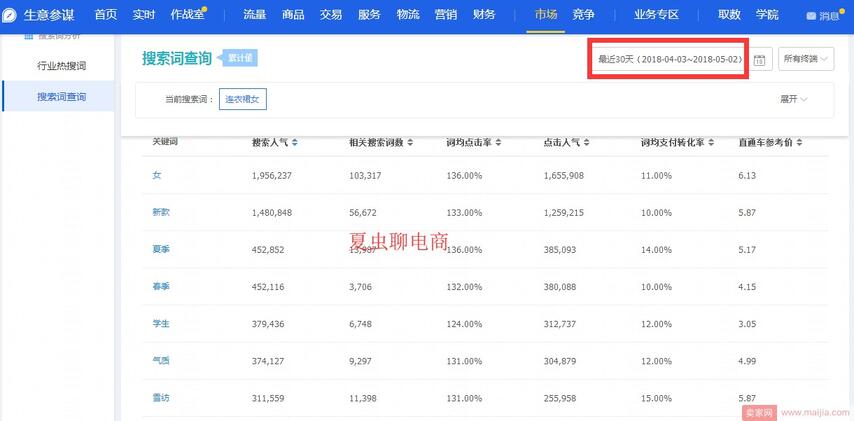Go to 流量 in top navigation
Viewport: 854px width, 421px height.
click(x=255, y=15)
